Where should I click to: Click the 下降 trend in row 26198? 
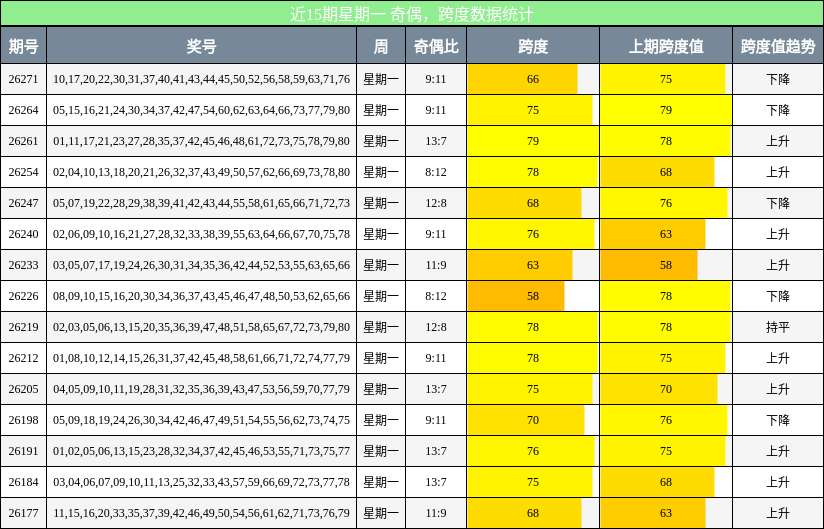pyautogui.click(x=778, y=420)
